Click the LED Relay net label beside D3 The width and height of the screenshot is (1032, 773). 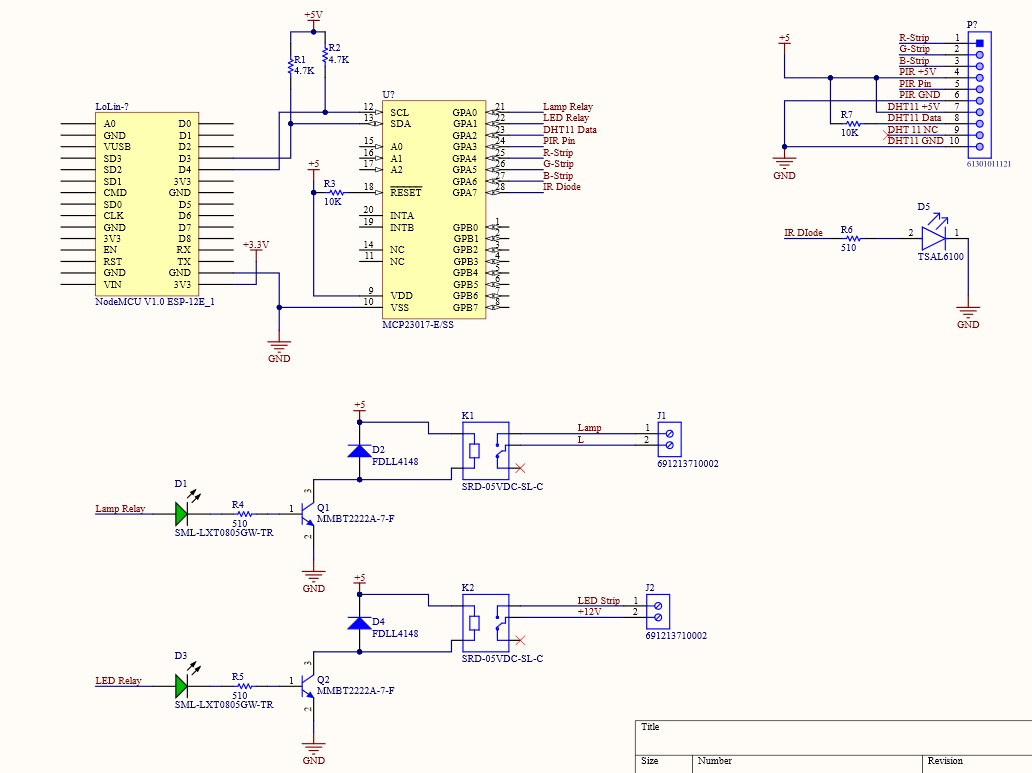(118, 680)
